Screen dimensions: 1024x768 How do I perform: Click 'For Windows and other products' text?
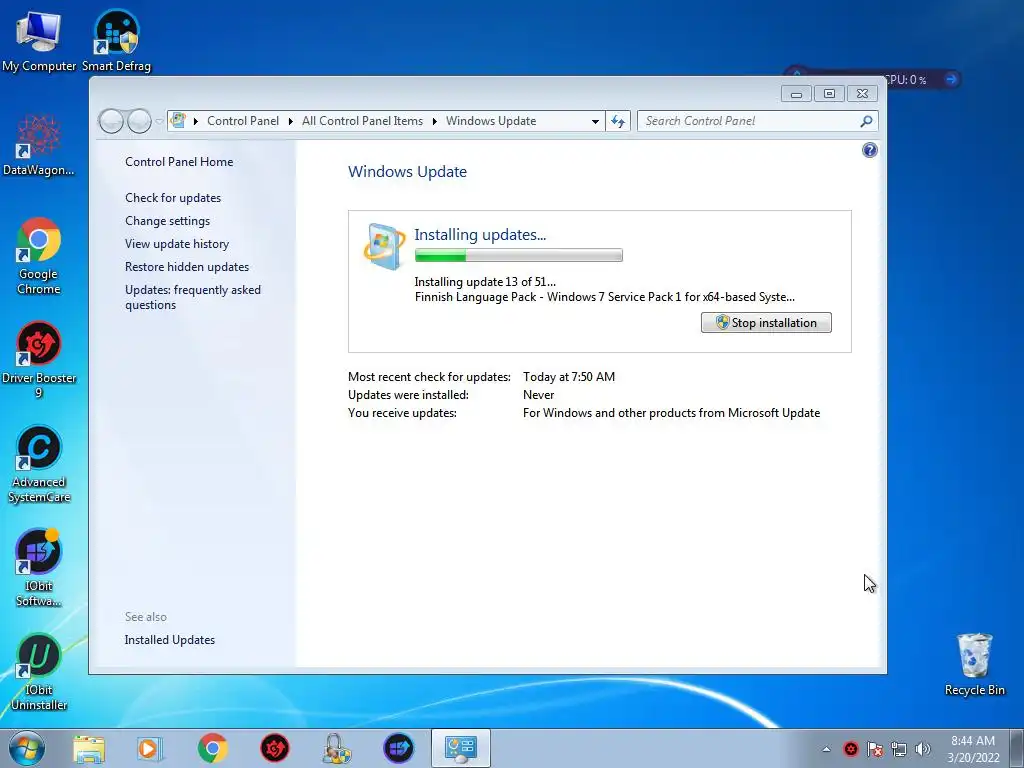click(671, 413)
